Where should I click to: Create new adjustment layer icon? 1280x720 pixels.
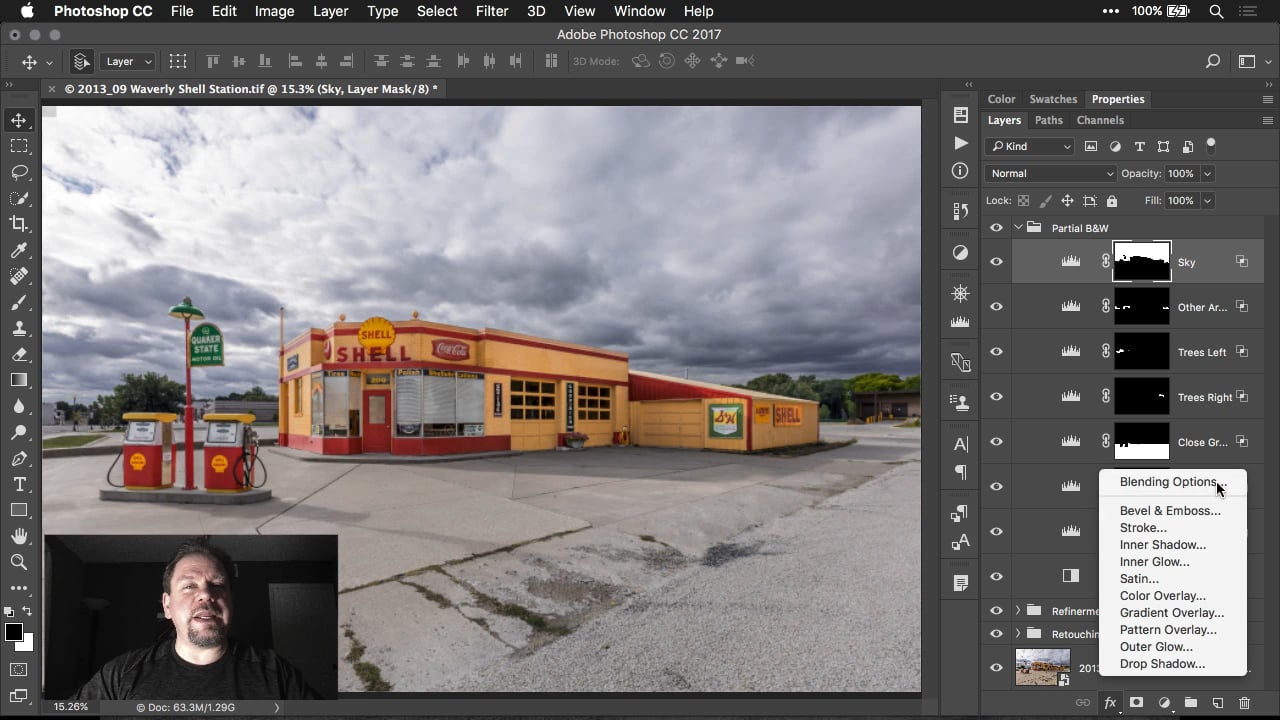(x=1164, y=703)
